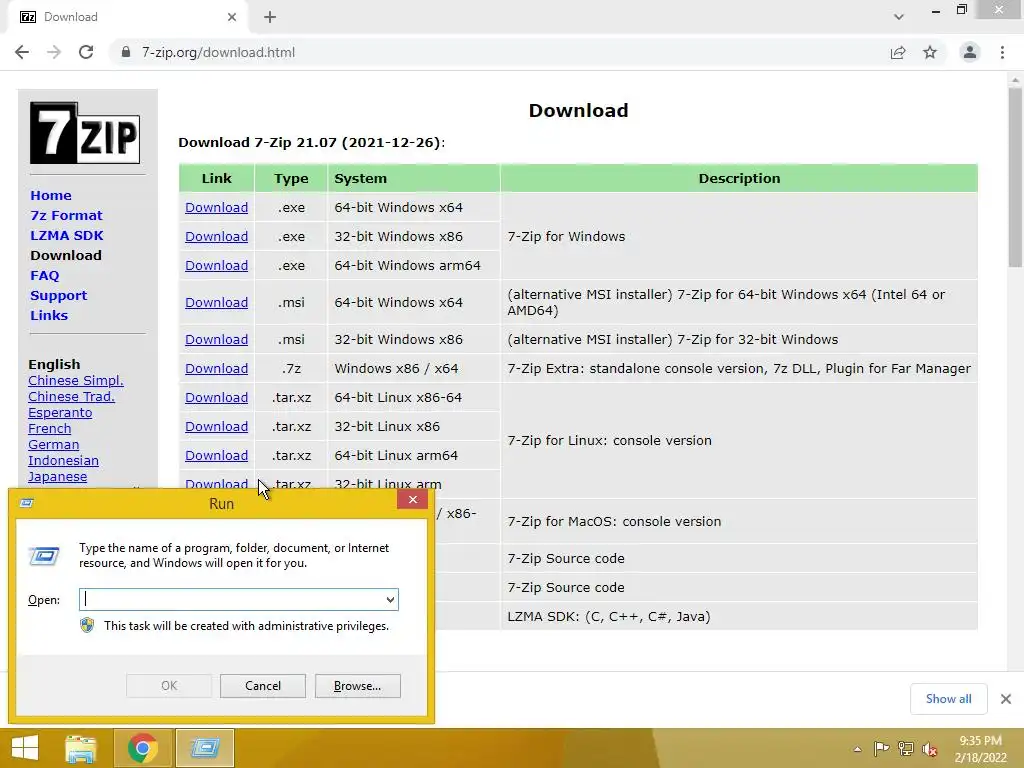The height and width of the screenshot is (768, 1024).
Task: Open the Chrome profile avatar
Action: pos(970,52)
